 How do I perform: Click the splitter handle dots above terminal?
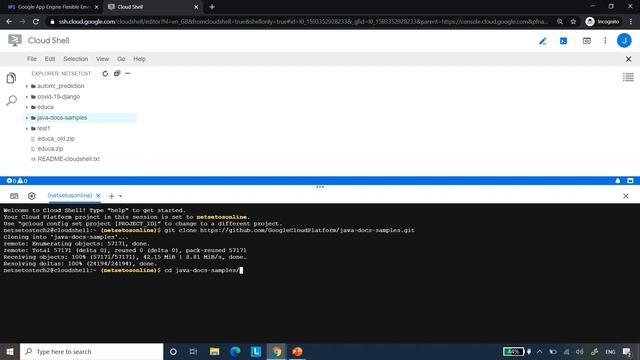320,187
